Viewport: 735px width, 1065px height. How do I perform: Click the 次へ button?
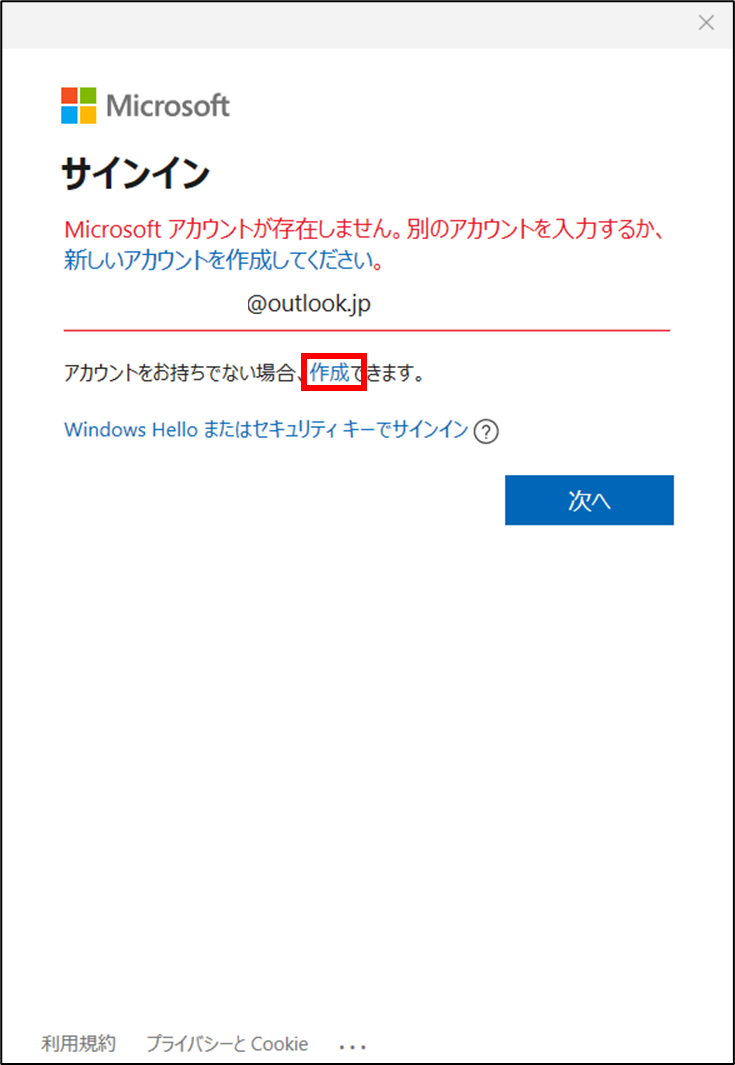point(589,500)
